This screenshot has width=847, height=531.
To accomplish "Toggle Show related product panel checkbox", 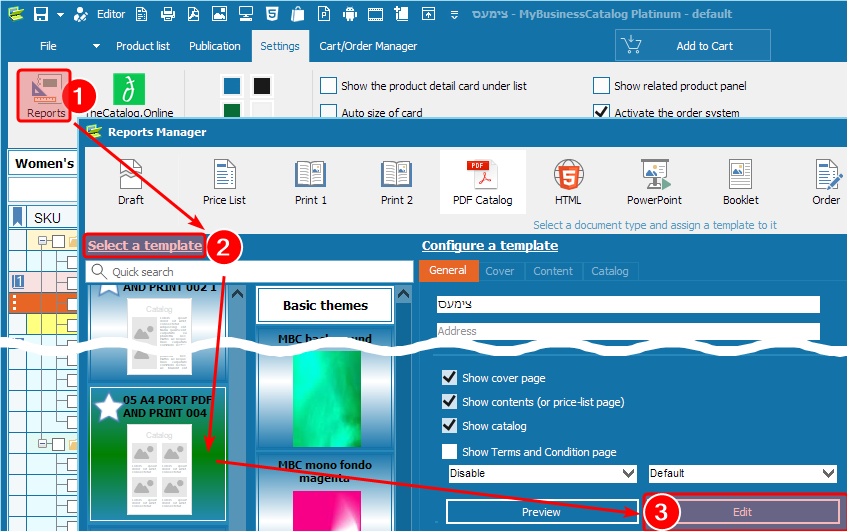I will pyautogui.click(x=601, y=86).
